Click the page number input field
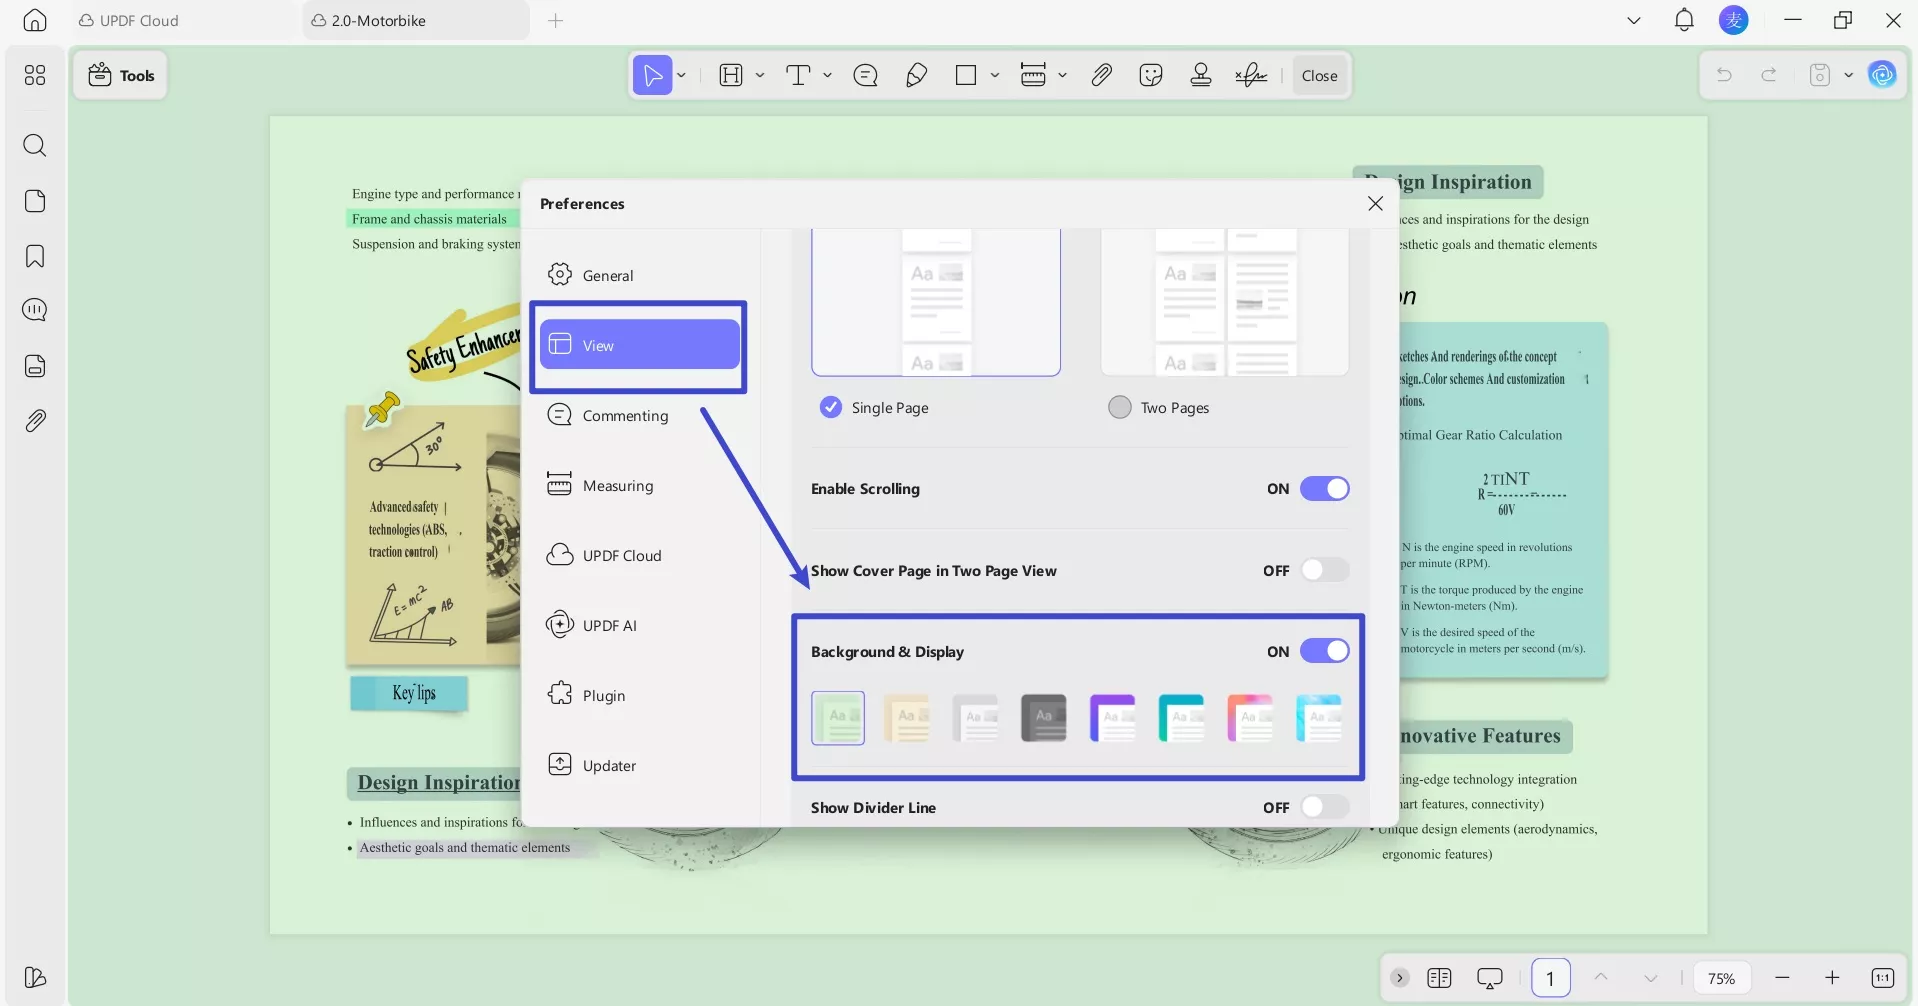 click(x=1550, y=978)
